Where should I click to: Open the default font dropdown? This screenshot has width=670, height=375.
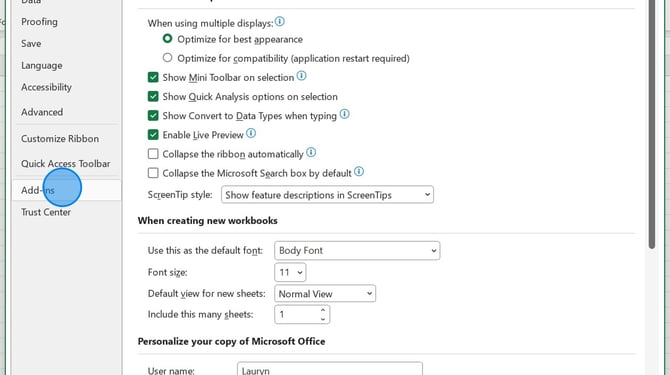[357, 251]
